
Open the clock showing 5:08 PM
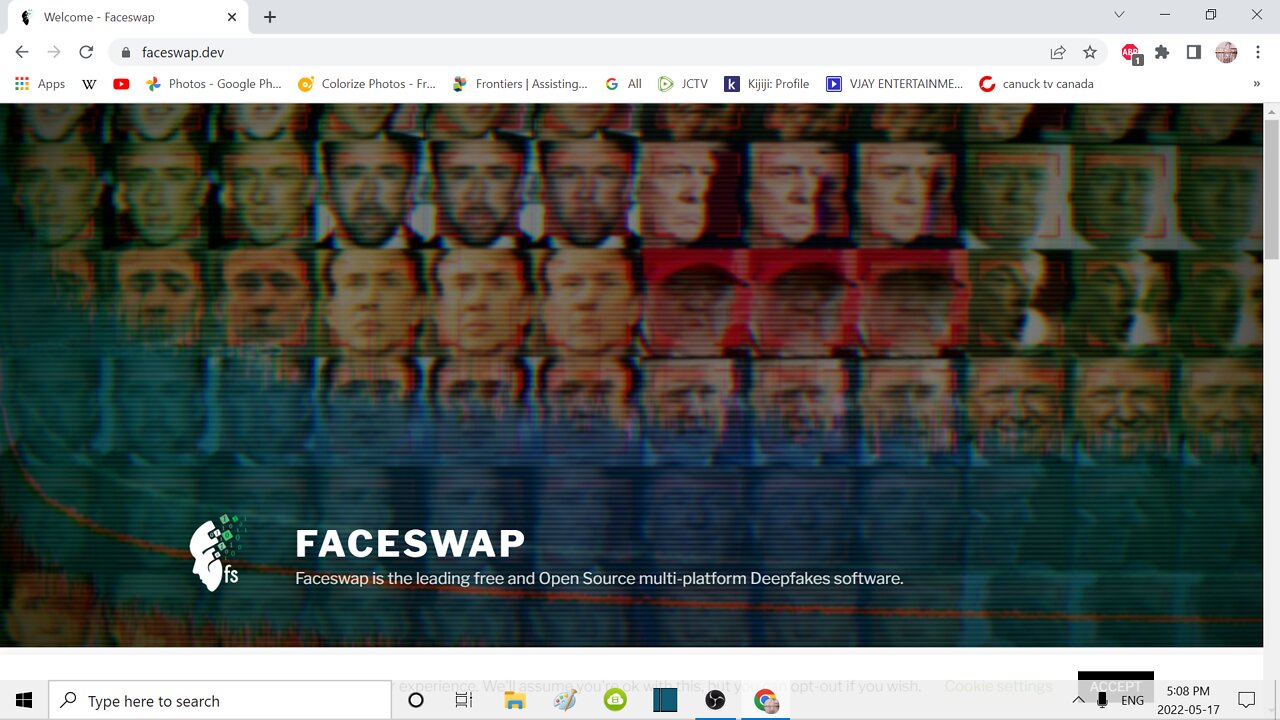point(1188,700)
